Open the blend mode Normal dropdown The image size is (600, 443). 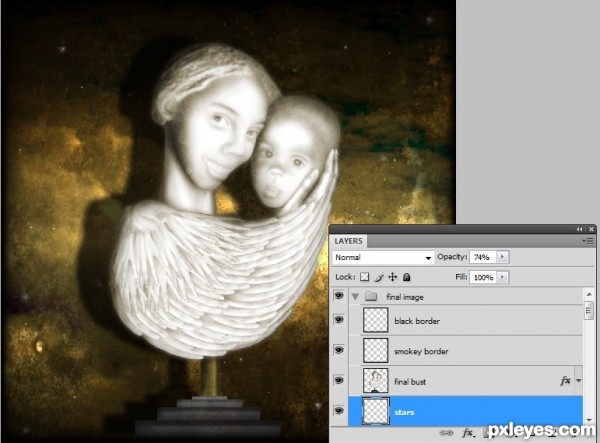click(x=383, y=257)
